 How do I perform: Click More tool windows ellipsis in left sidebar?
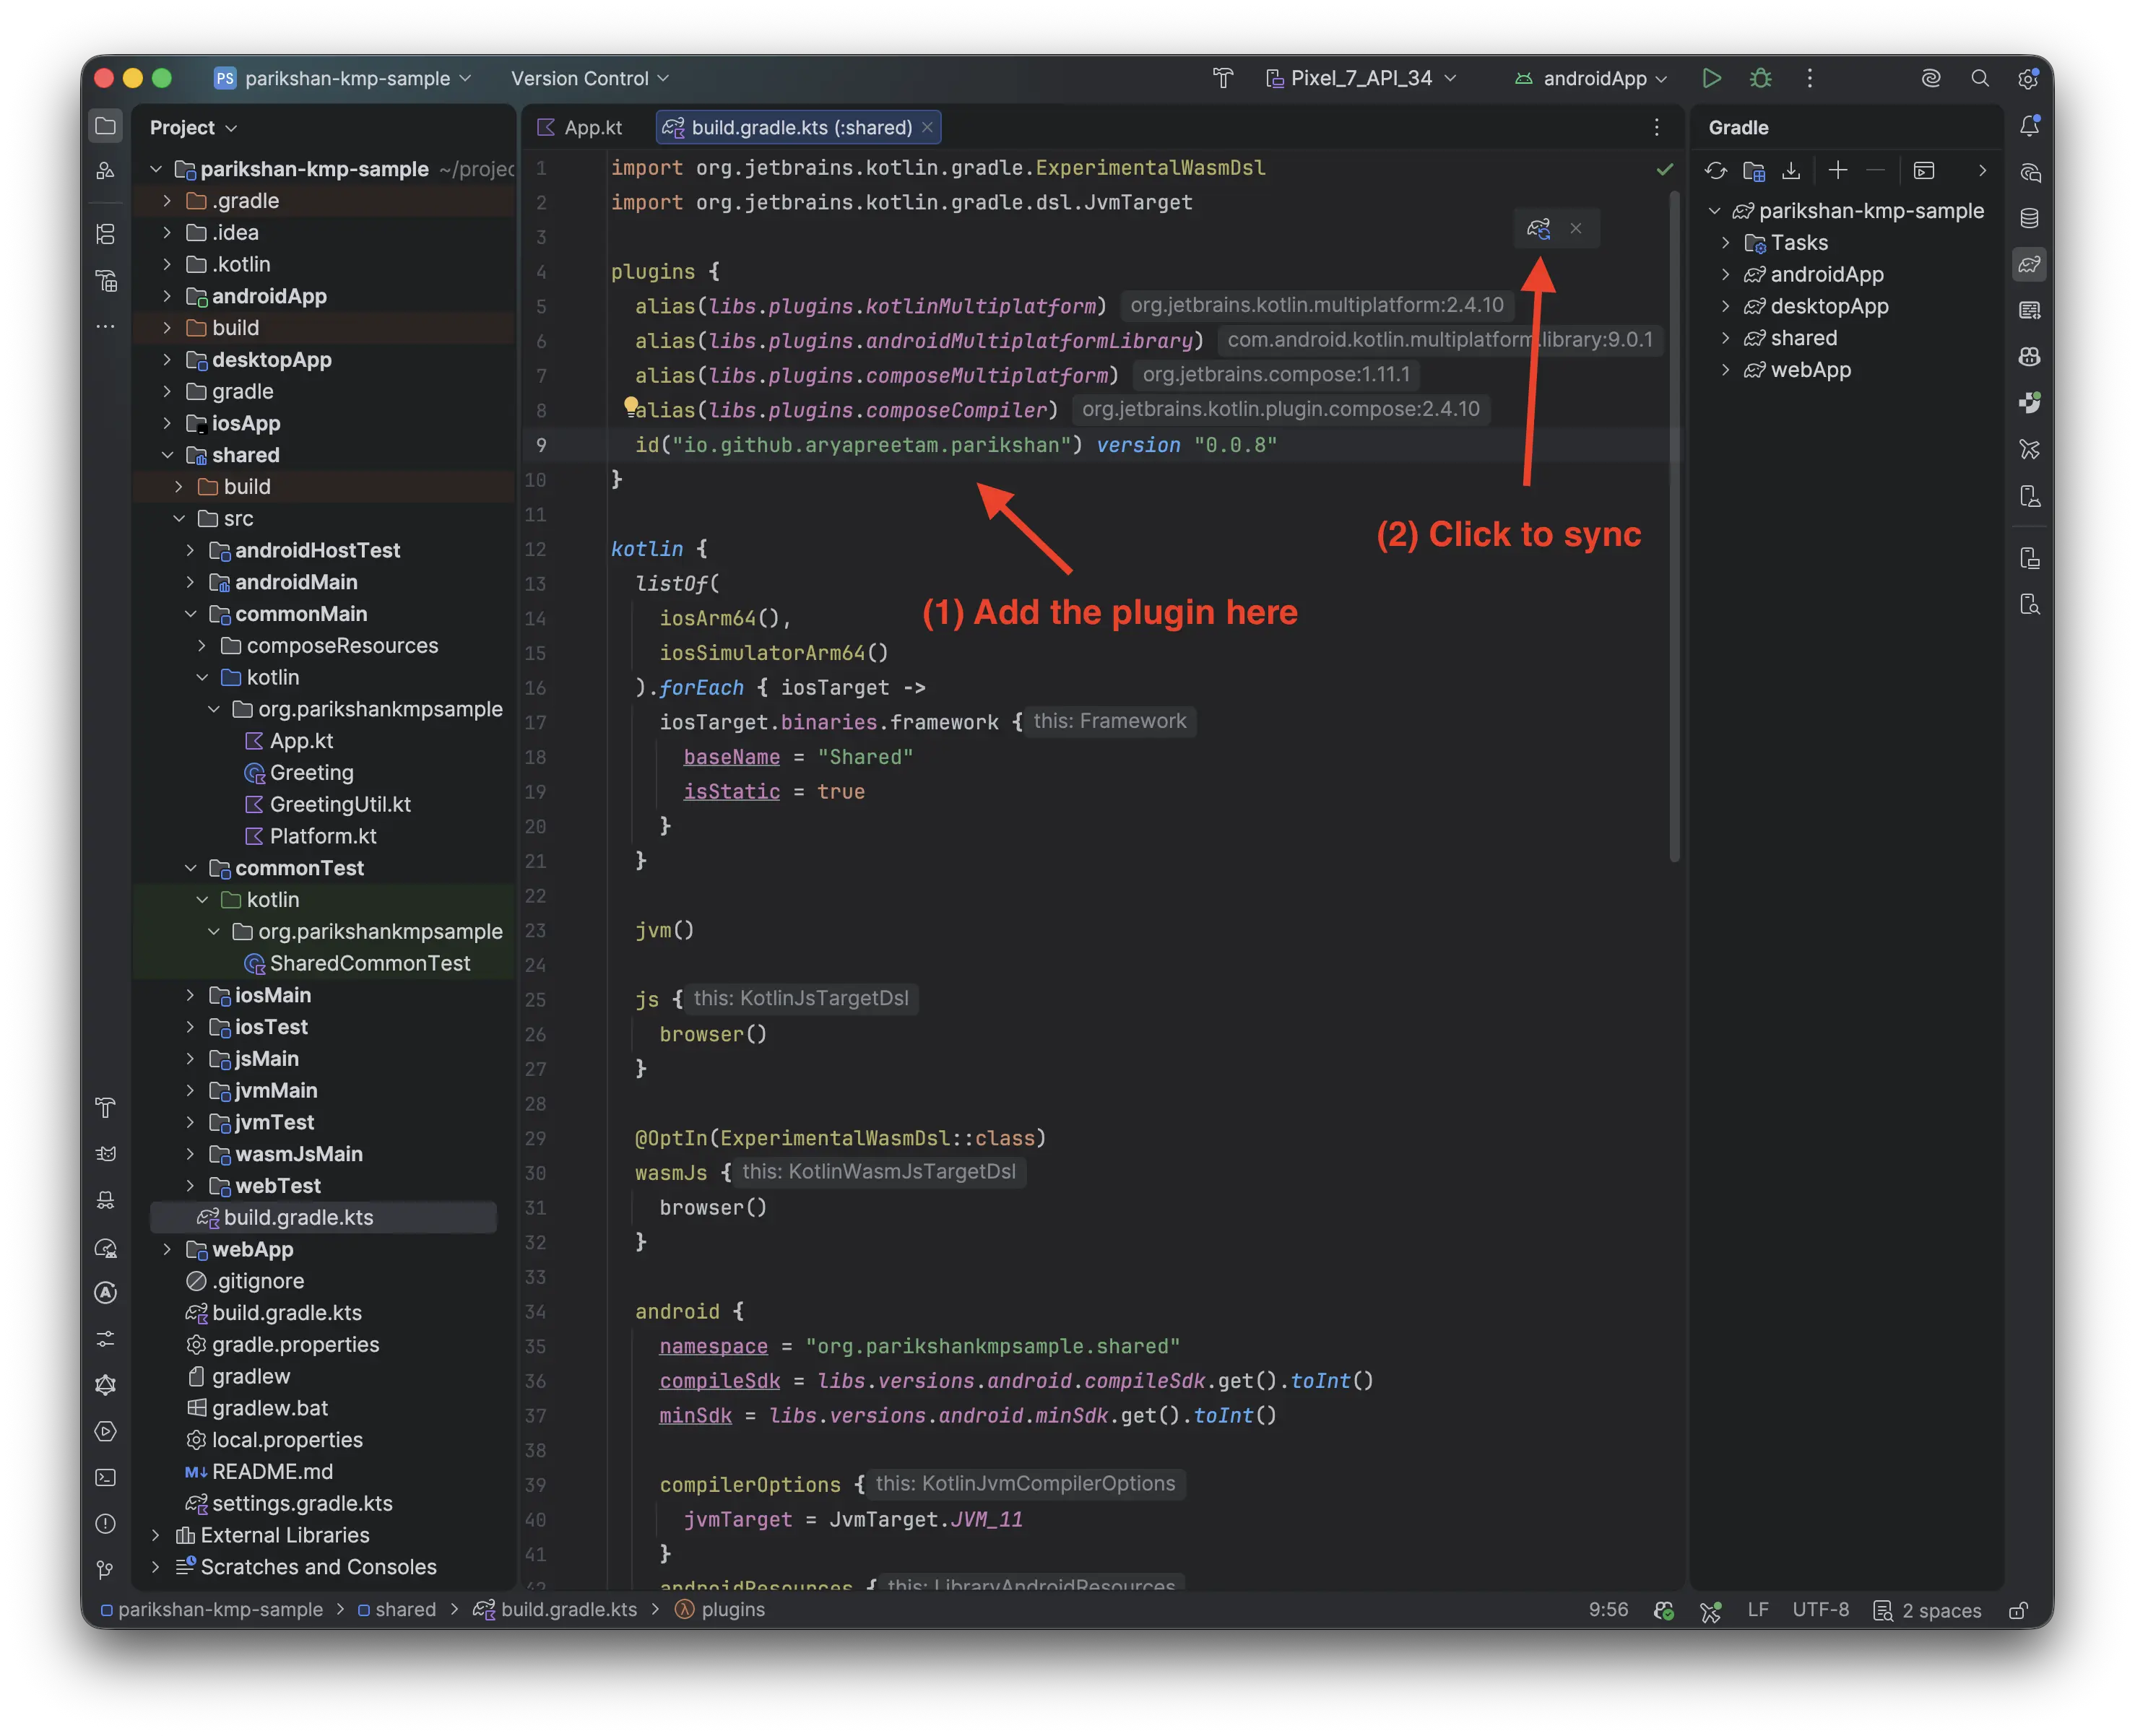pos(105,327)
